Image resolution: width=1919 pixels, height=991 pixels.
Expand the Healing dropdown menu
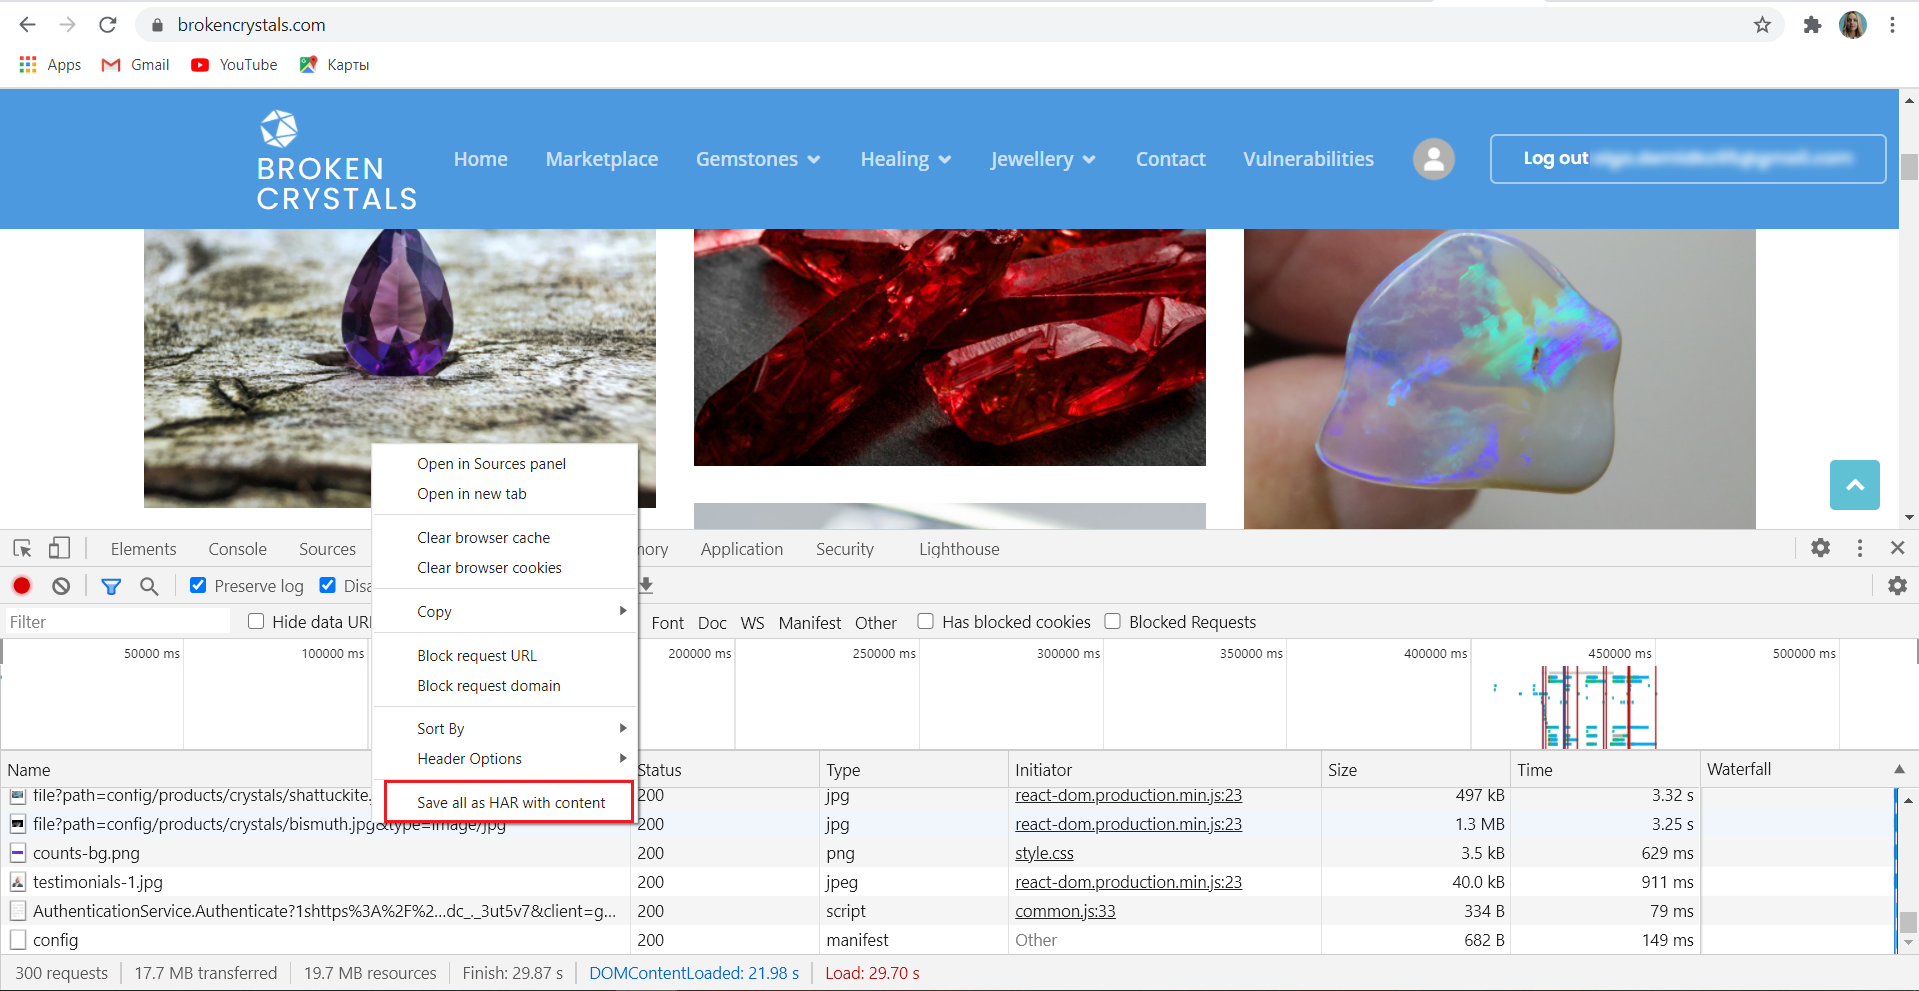pyautogui.click(x=906, y=159)
